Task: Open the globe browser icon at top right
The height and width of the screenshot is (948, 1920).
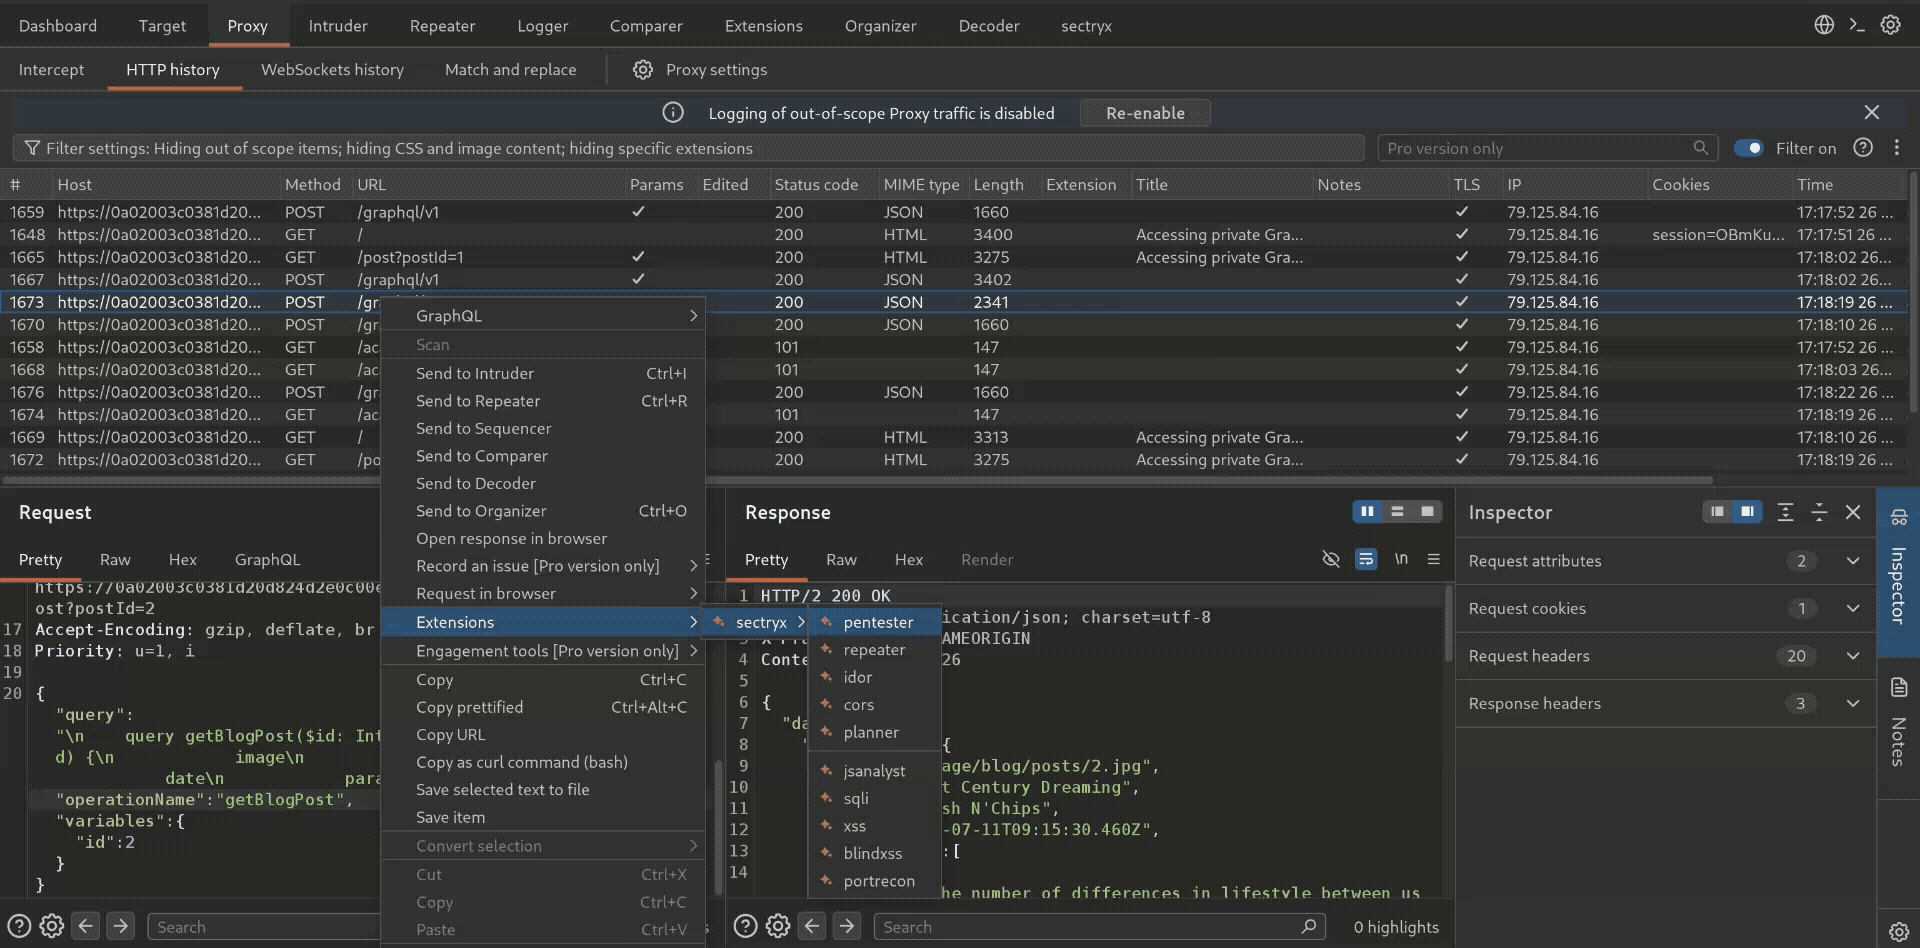Action: click(1824, 25)
